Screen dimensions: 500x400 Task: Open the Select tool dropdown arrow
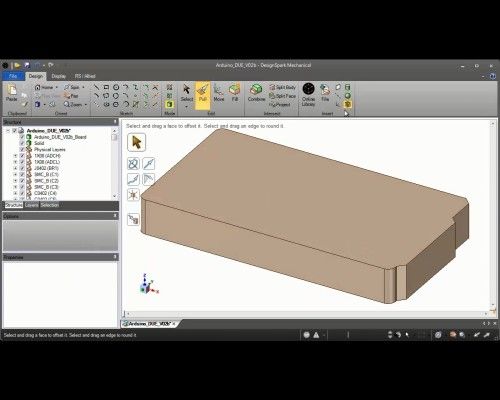pos(187,107)
